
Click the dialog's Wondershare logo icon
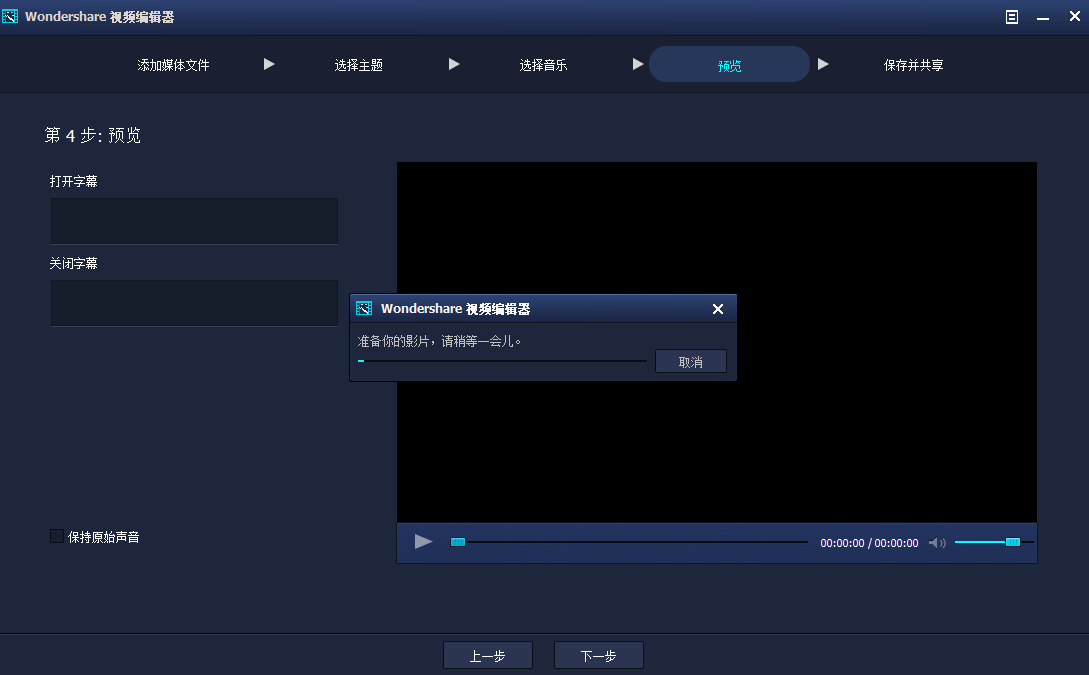[x=364, y=308]
